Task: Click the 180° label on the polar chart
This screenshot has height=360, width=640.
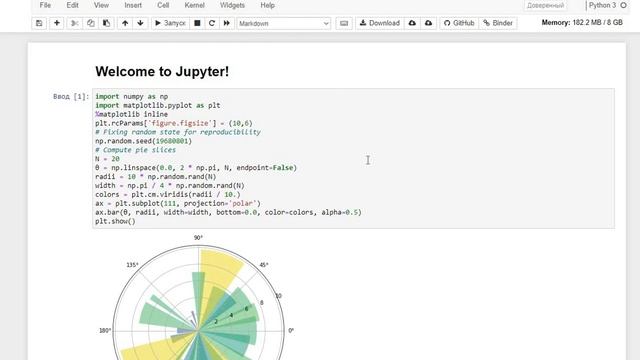Action: 104,331
